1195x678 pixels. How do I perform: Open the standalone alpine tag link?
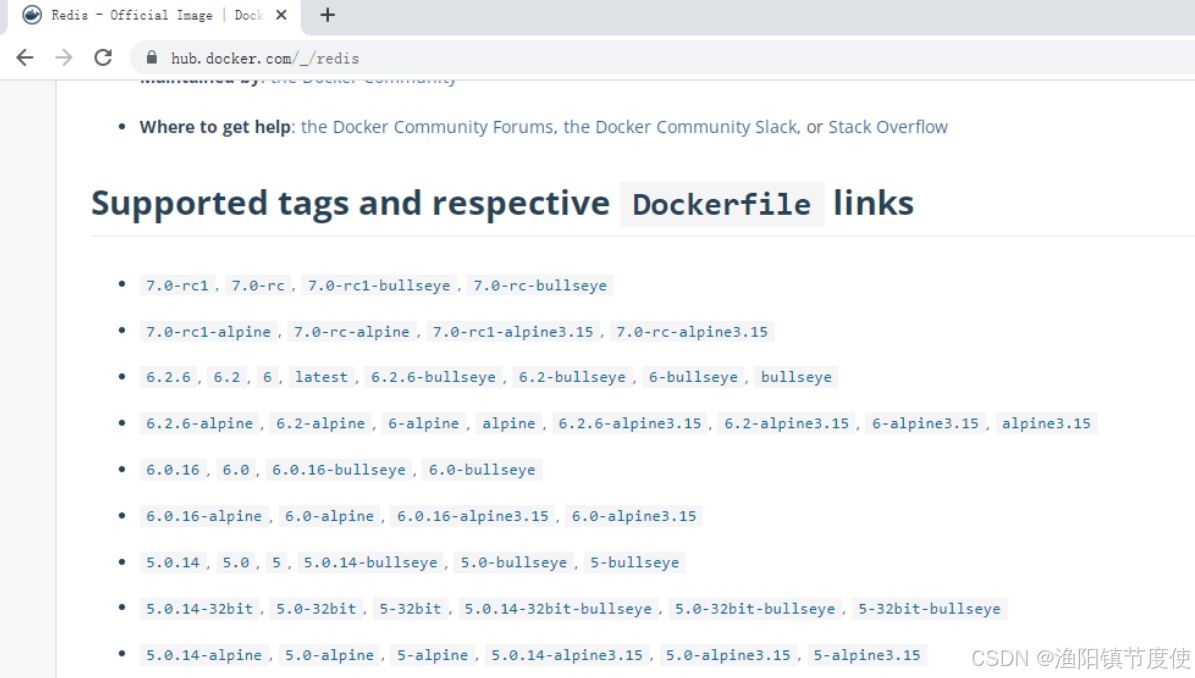pos(508,424)
